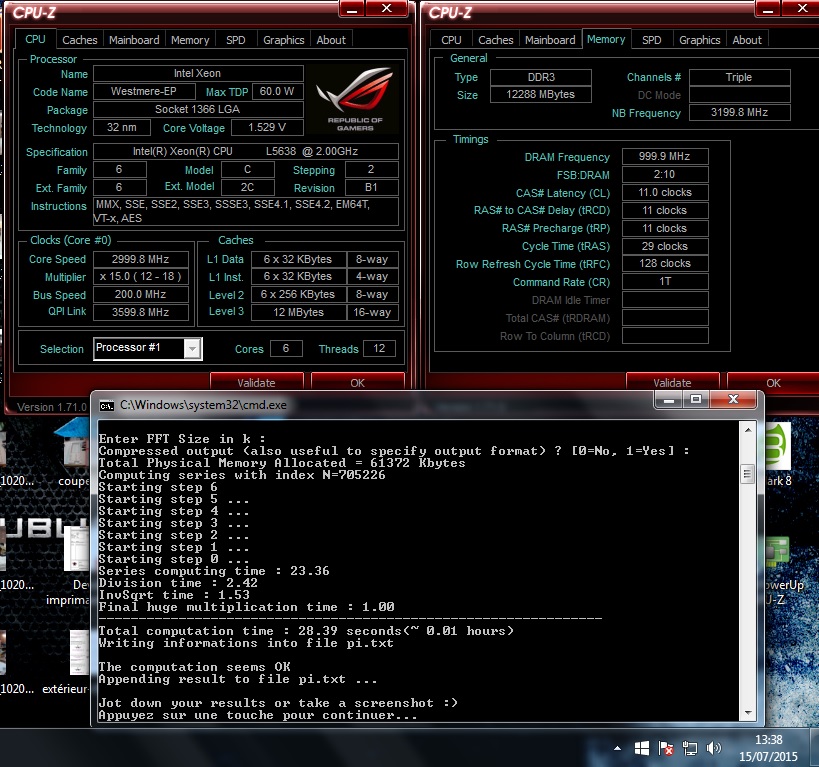Click the Republic of Gamers logo

coord(355,99)
